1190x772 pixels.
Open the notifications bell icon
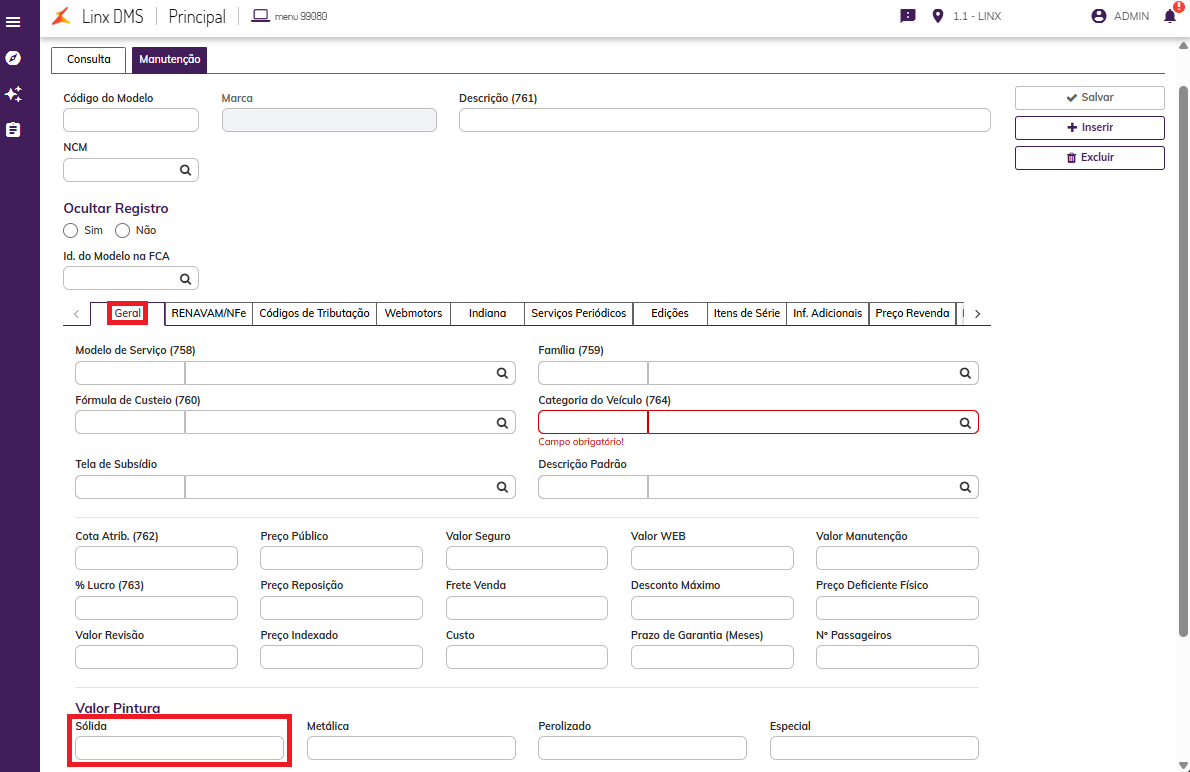[x=1169, y=16]
